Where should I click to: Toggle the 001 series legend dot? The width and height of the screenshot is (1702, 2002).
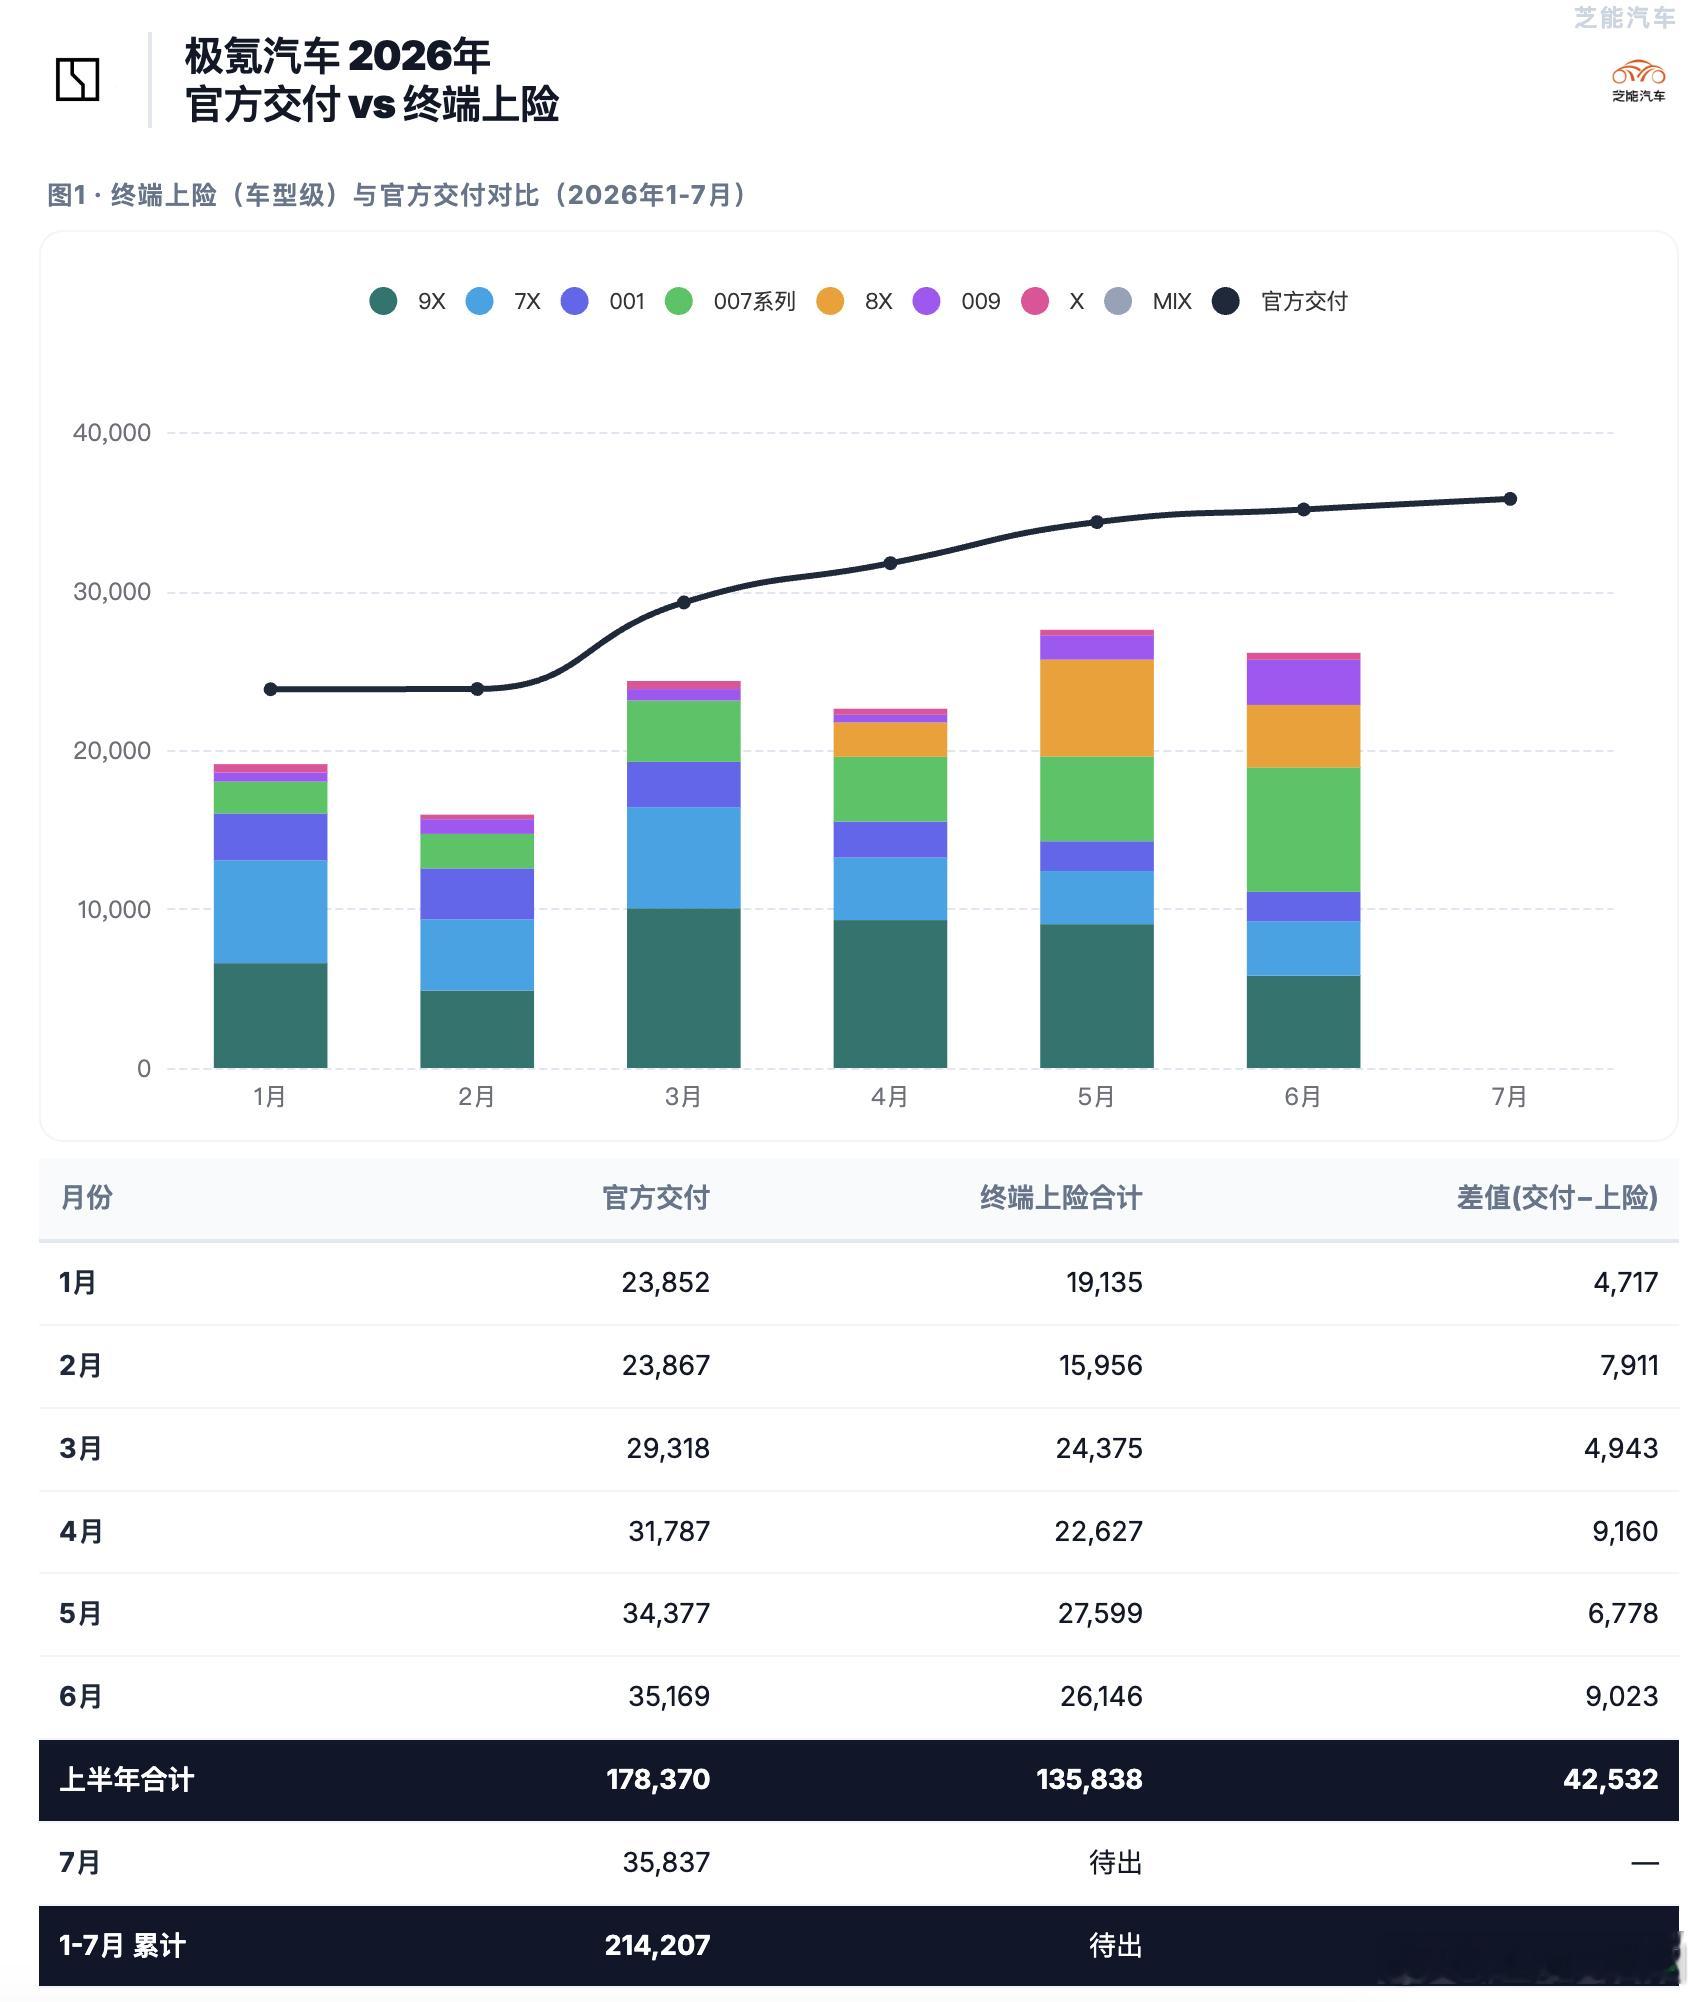(574, 301)
